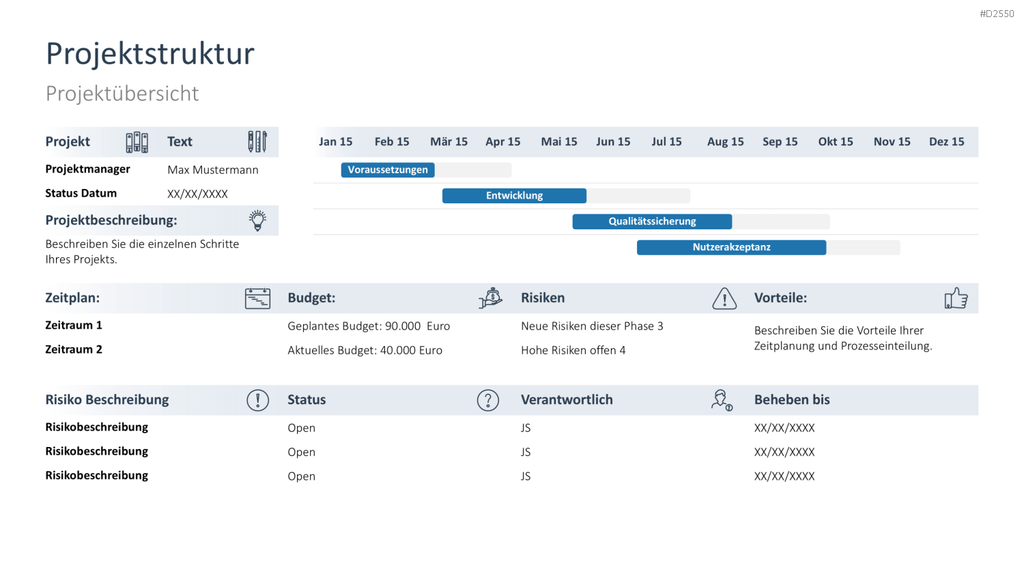Click the calendar schedule icon beside Zeitplan
Viewport: 1024px width, 576px height.
[x=257, y=298]
